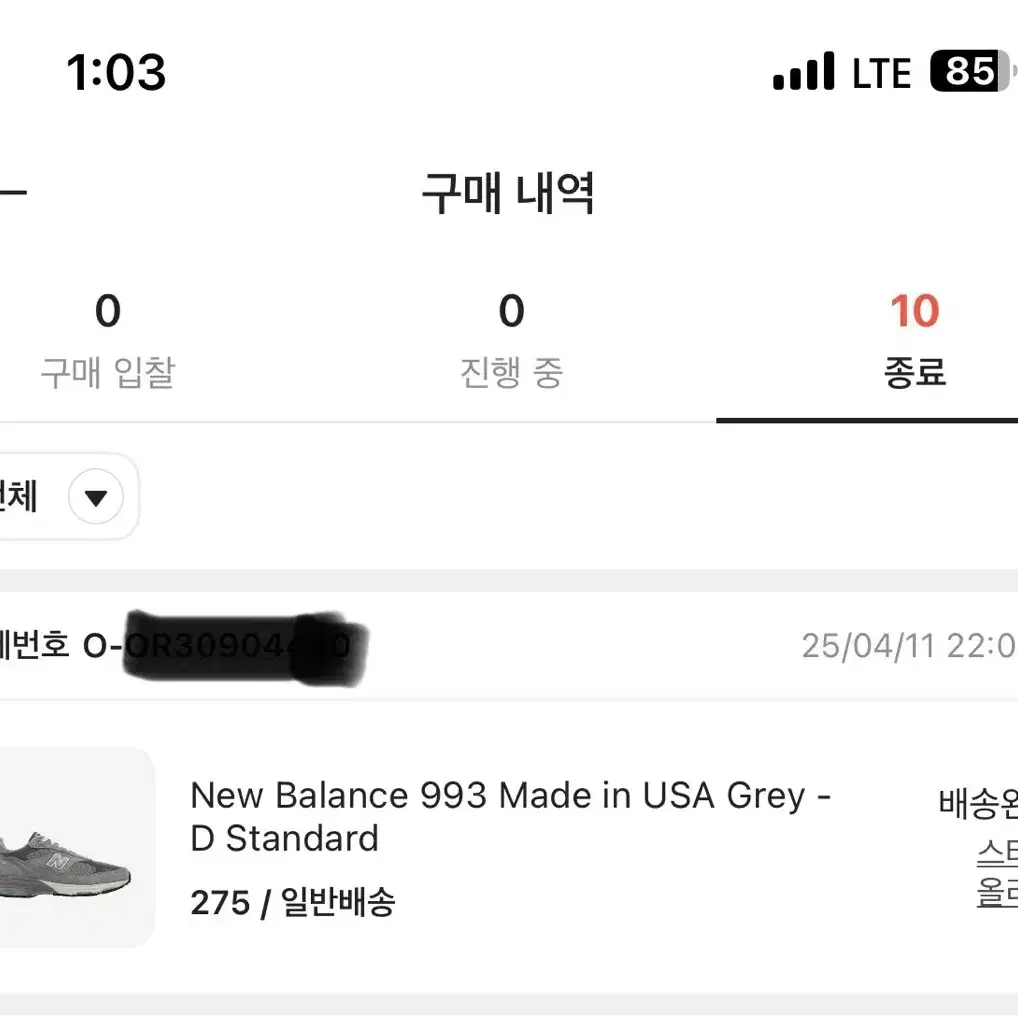Tap the size text 275 / 일반배송
Screen dimensions: 1018x1018
pyautogui.click(x=293, y=903)
